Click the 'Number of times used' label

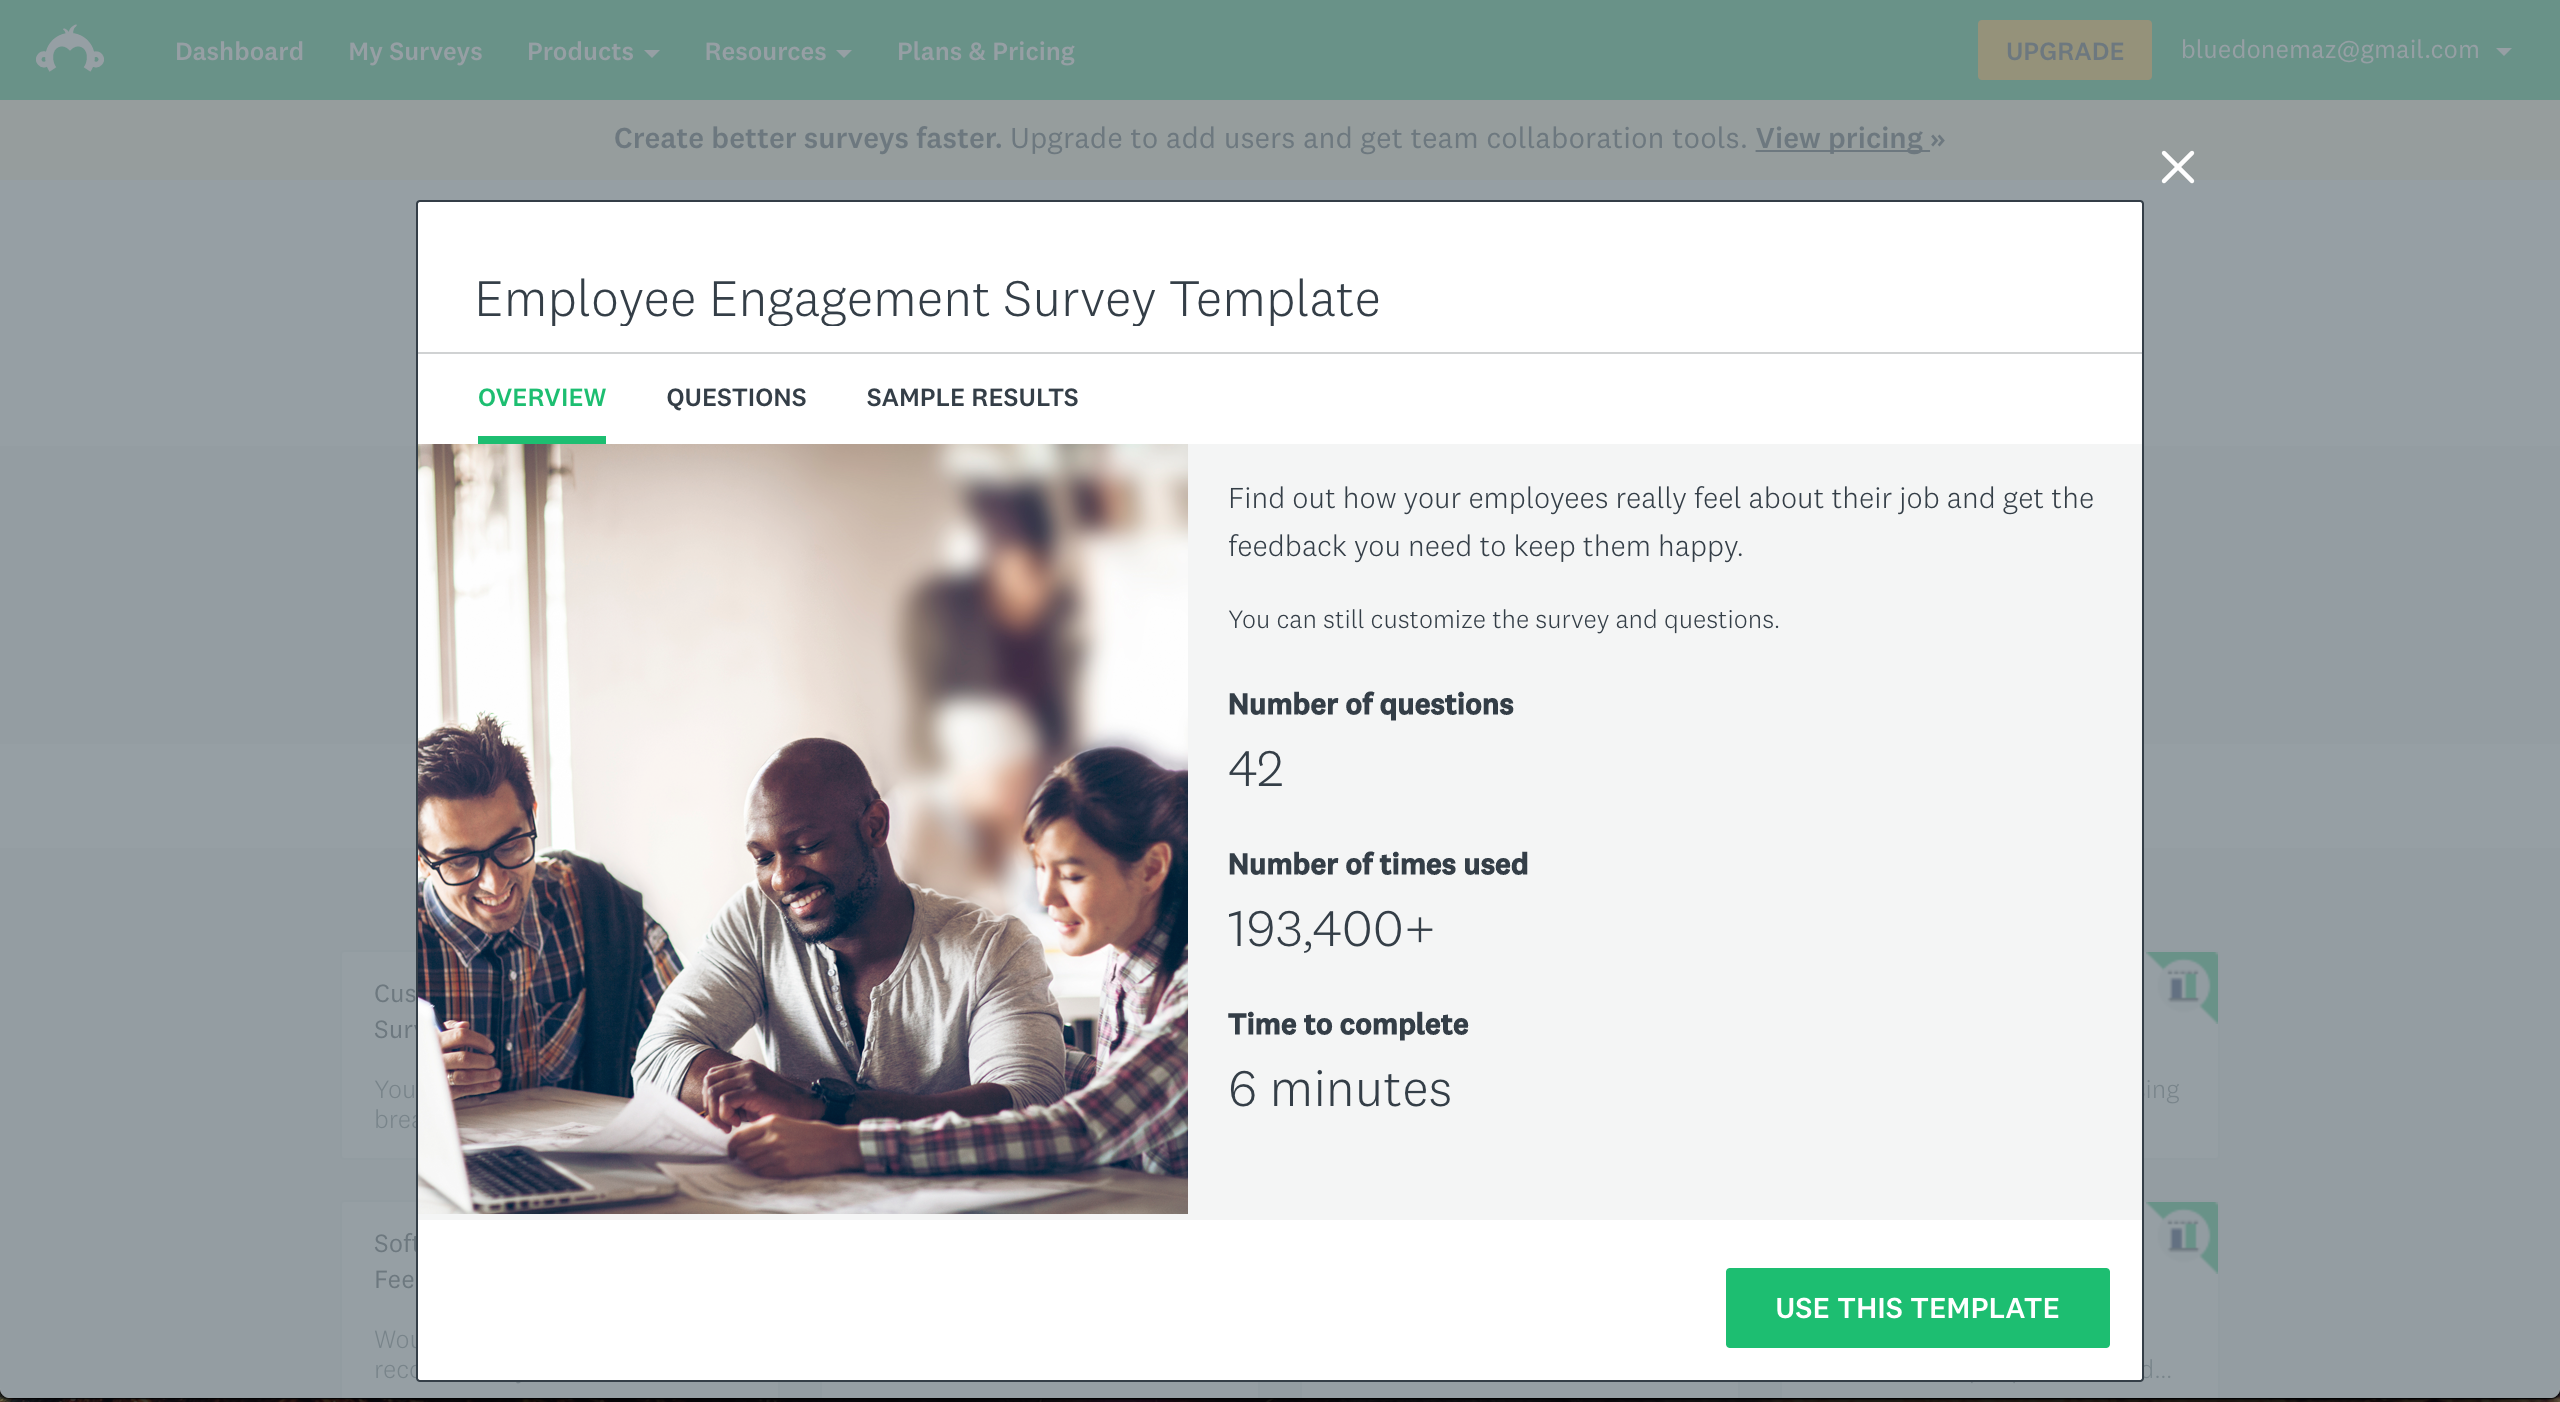[1378, 864]
